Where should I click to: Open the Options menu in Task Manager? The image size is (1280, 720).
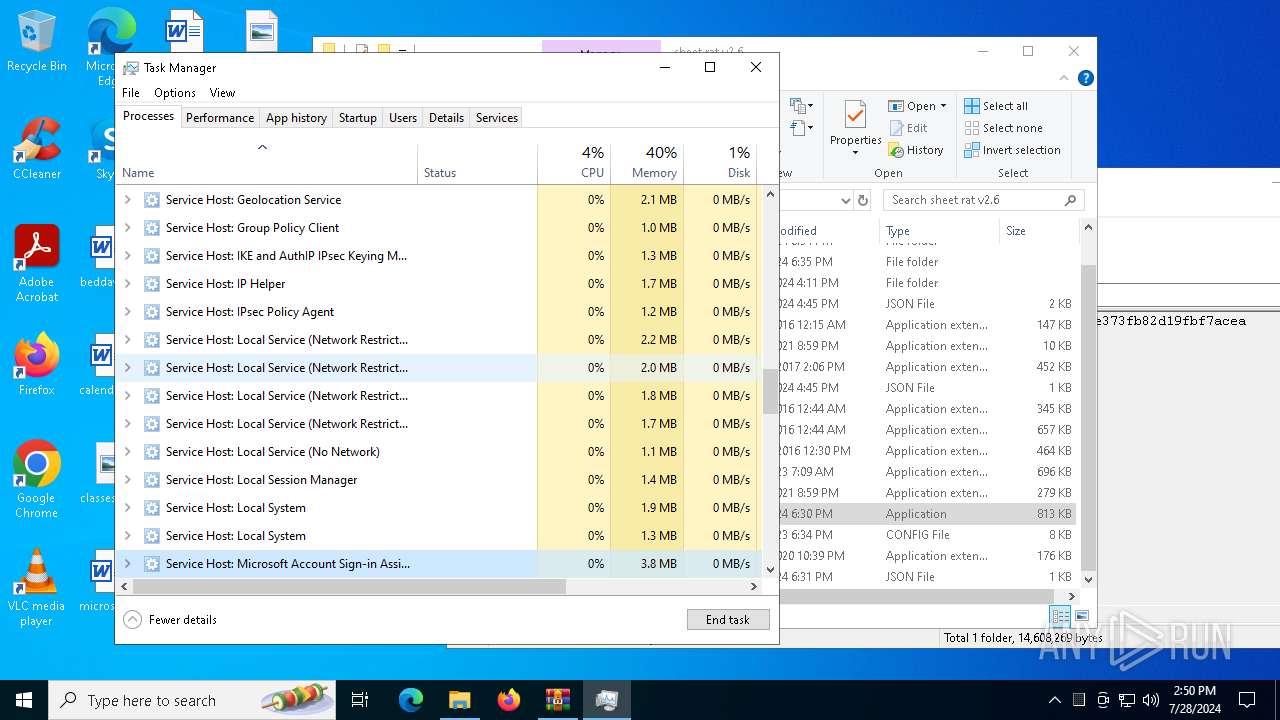pyautogui.click(x=175, y=92)
